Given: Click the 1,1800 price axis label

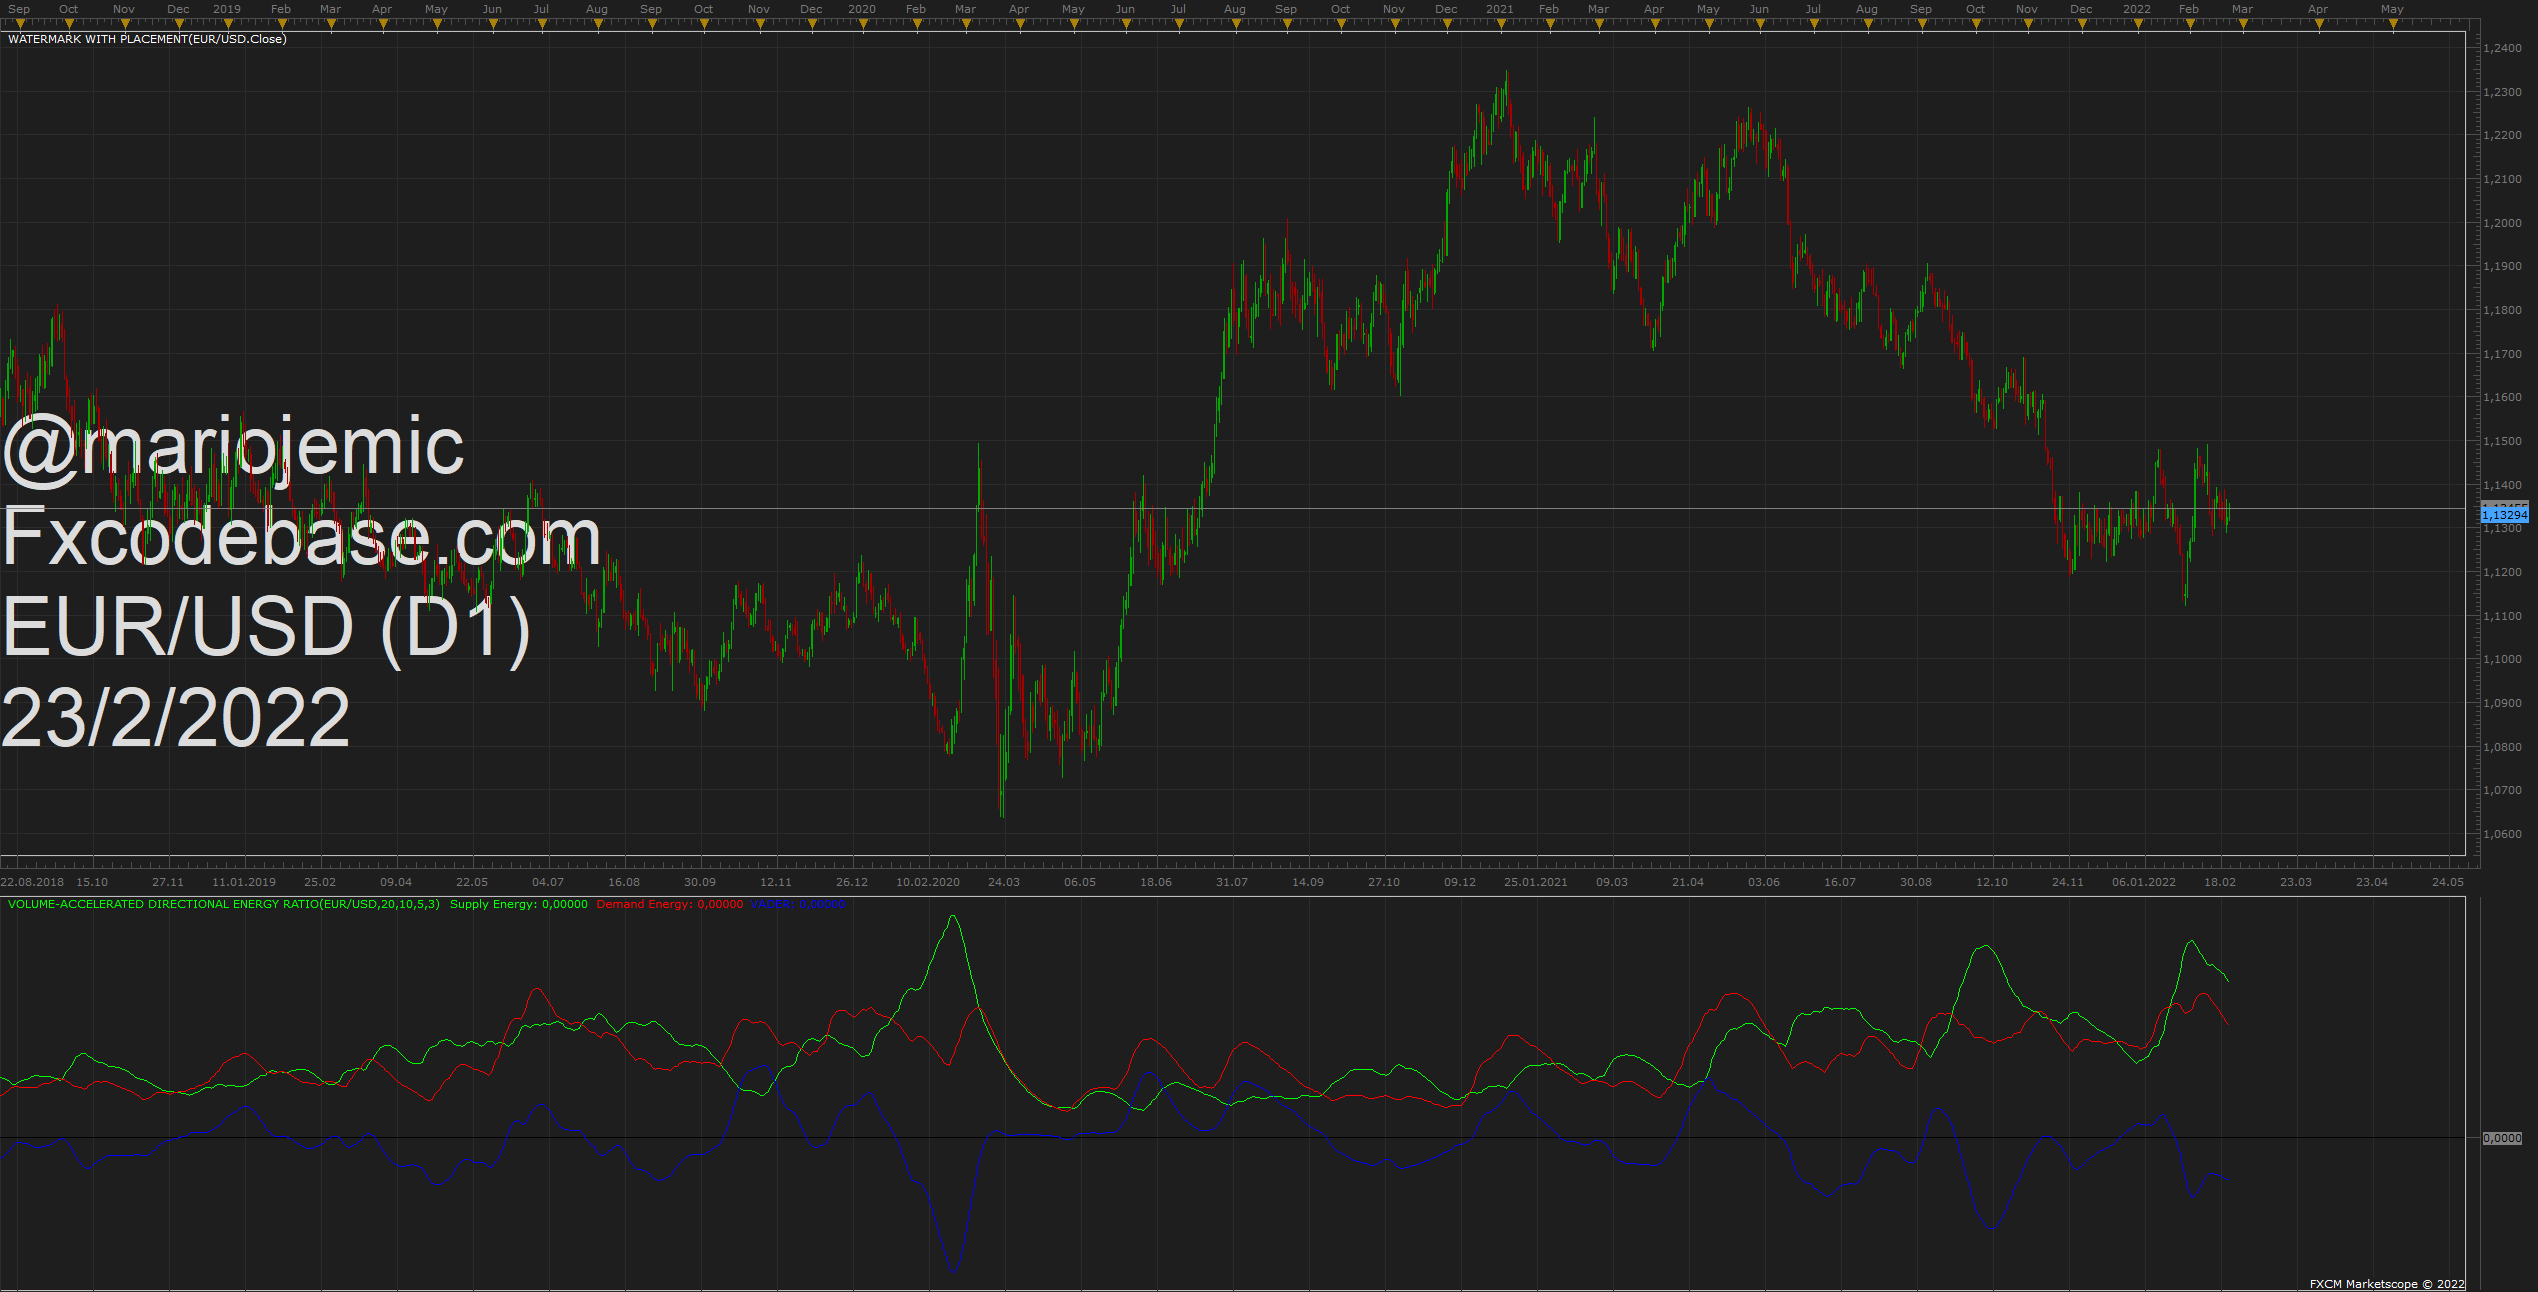Looking at the screenshot, I should click(x=2503, y=310).
